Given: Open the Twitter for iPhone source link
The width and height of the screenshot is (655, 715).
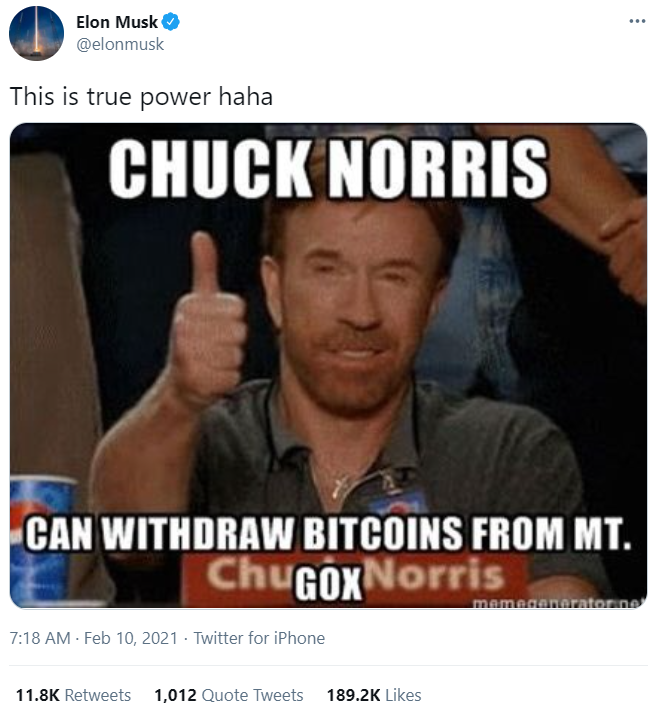Looking at the screenshot, I should click(x=259, y=638).
